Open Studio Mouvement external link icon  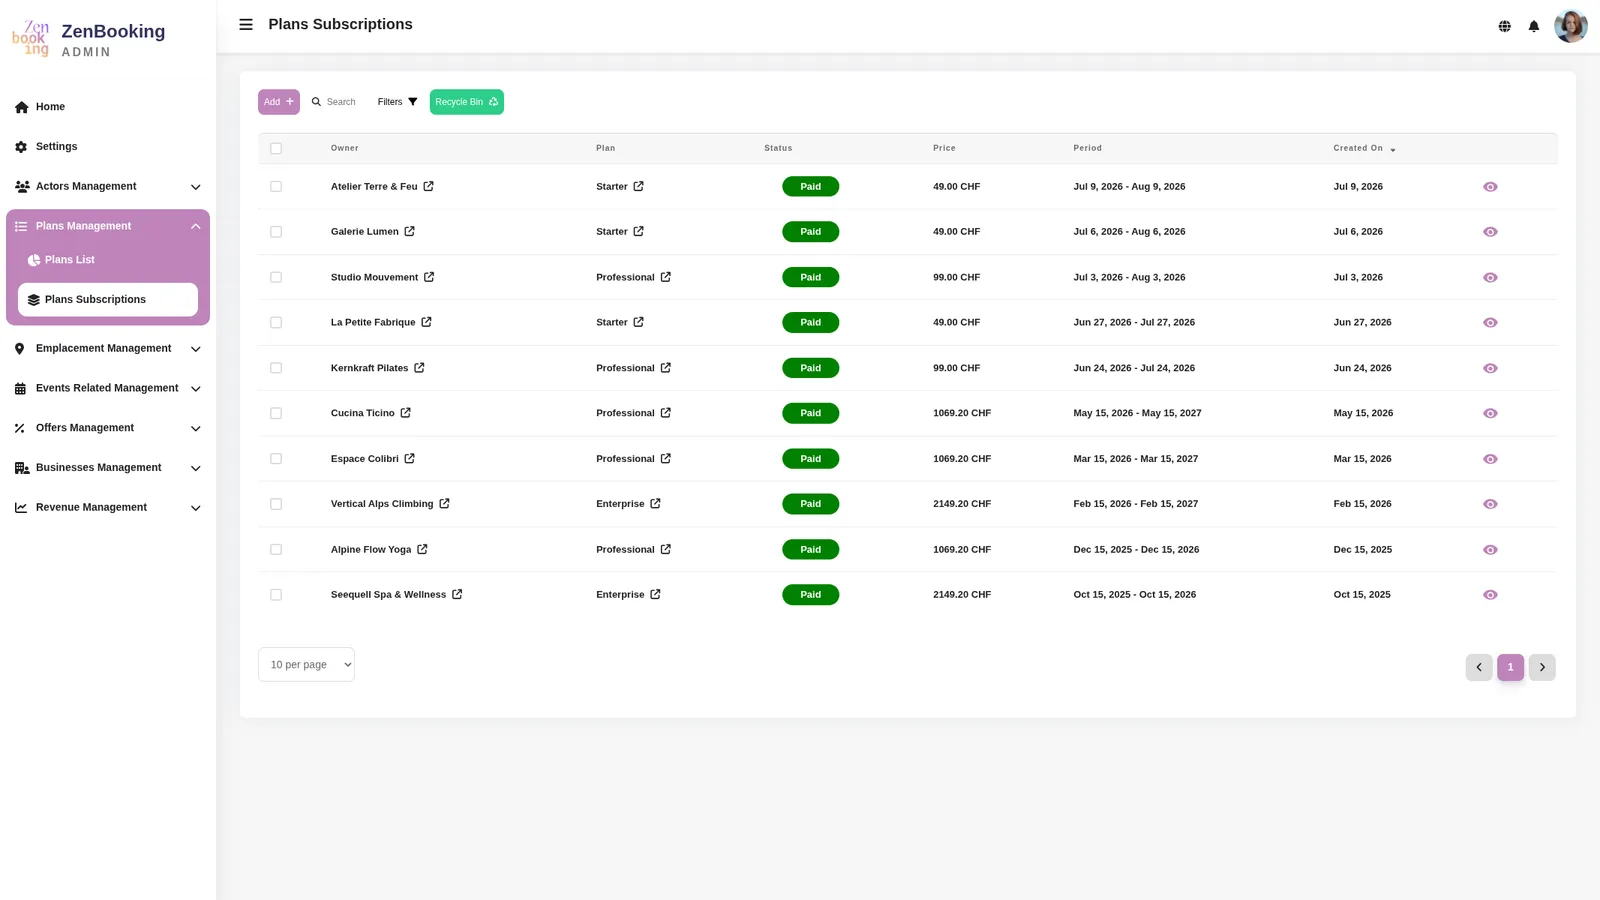429,277
